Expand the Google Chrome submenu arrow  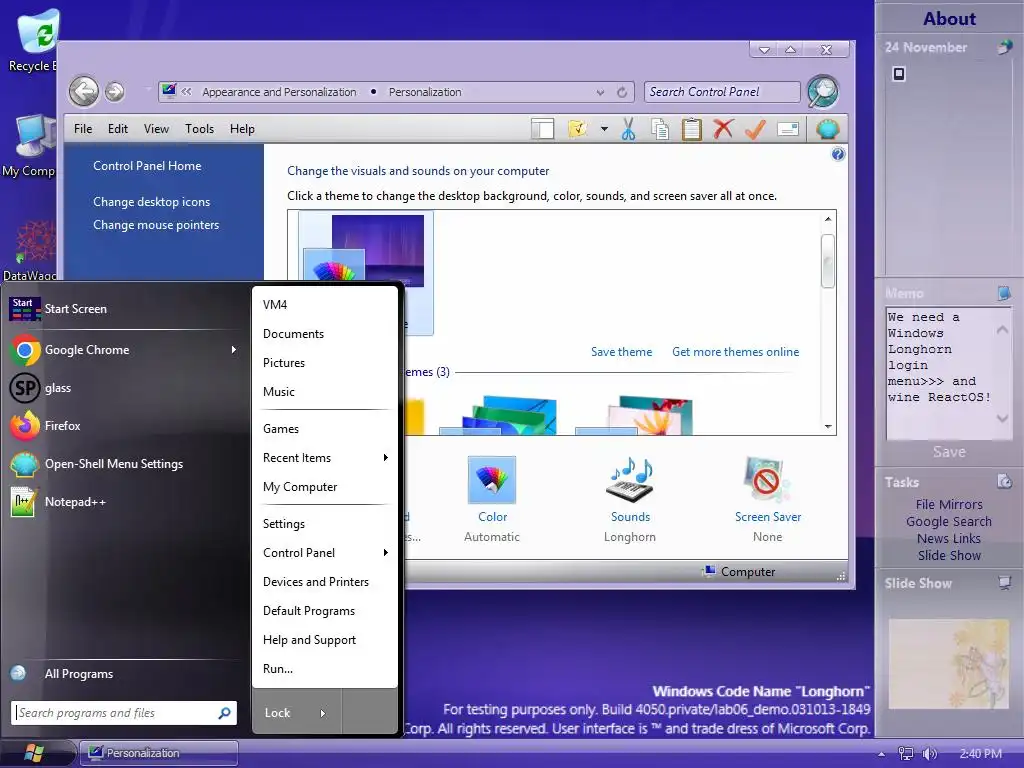234,350
